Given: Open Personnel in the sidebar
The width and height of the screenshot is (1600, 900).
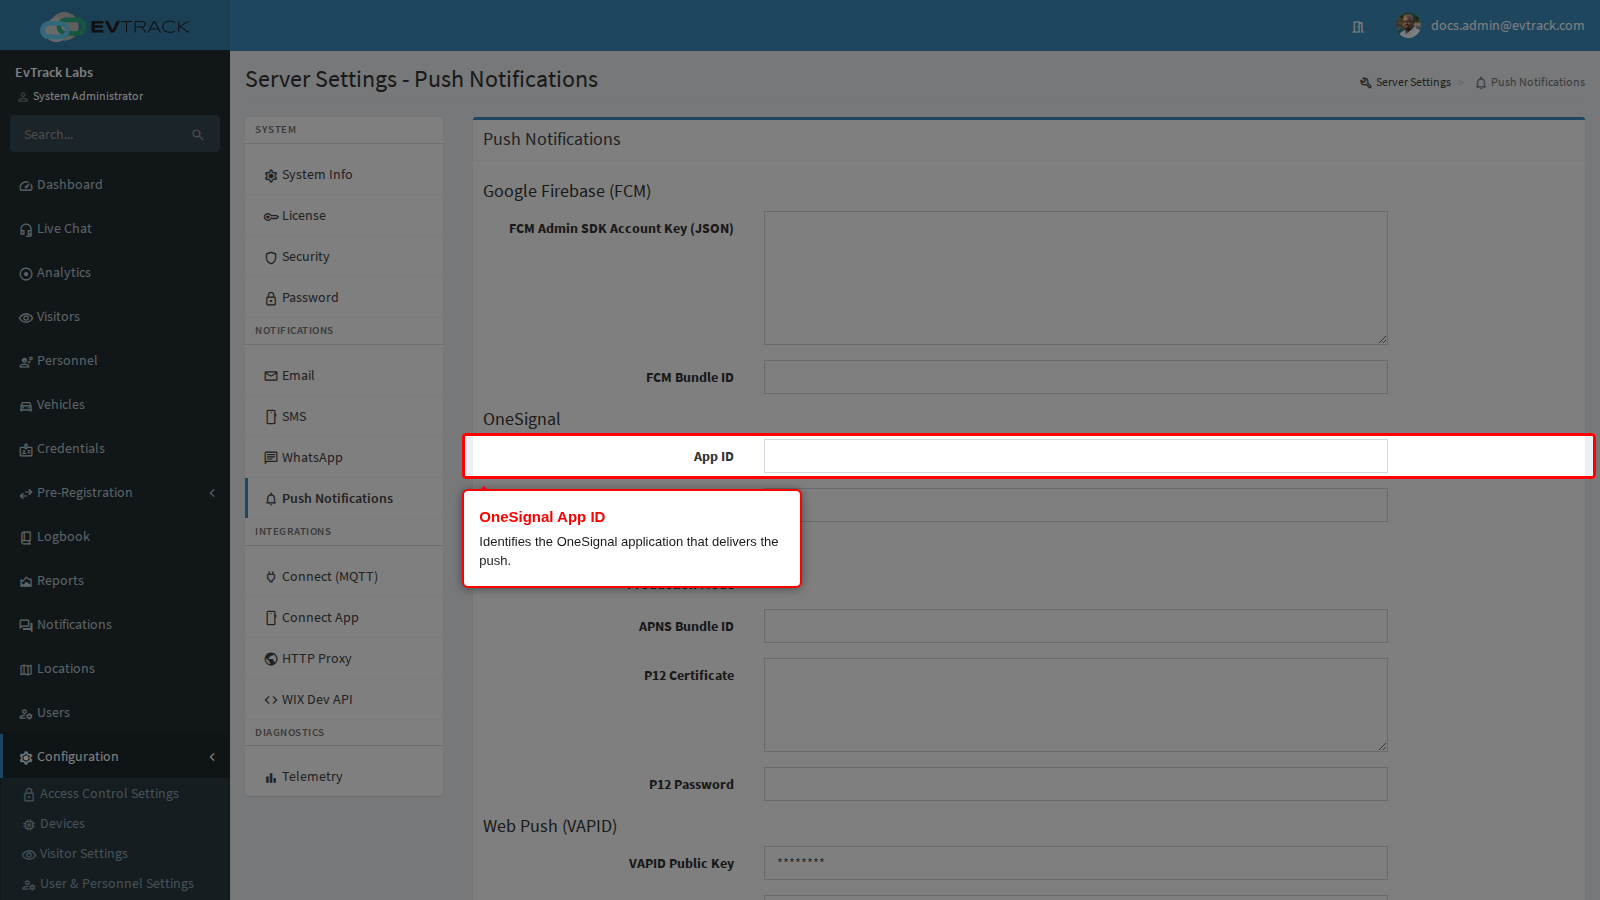Looking at the screenshot, I should (115, 361).
